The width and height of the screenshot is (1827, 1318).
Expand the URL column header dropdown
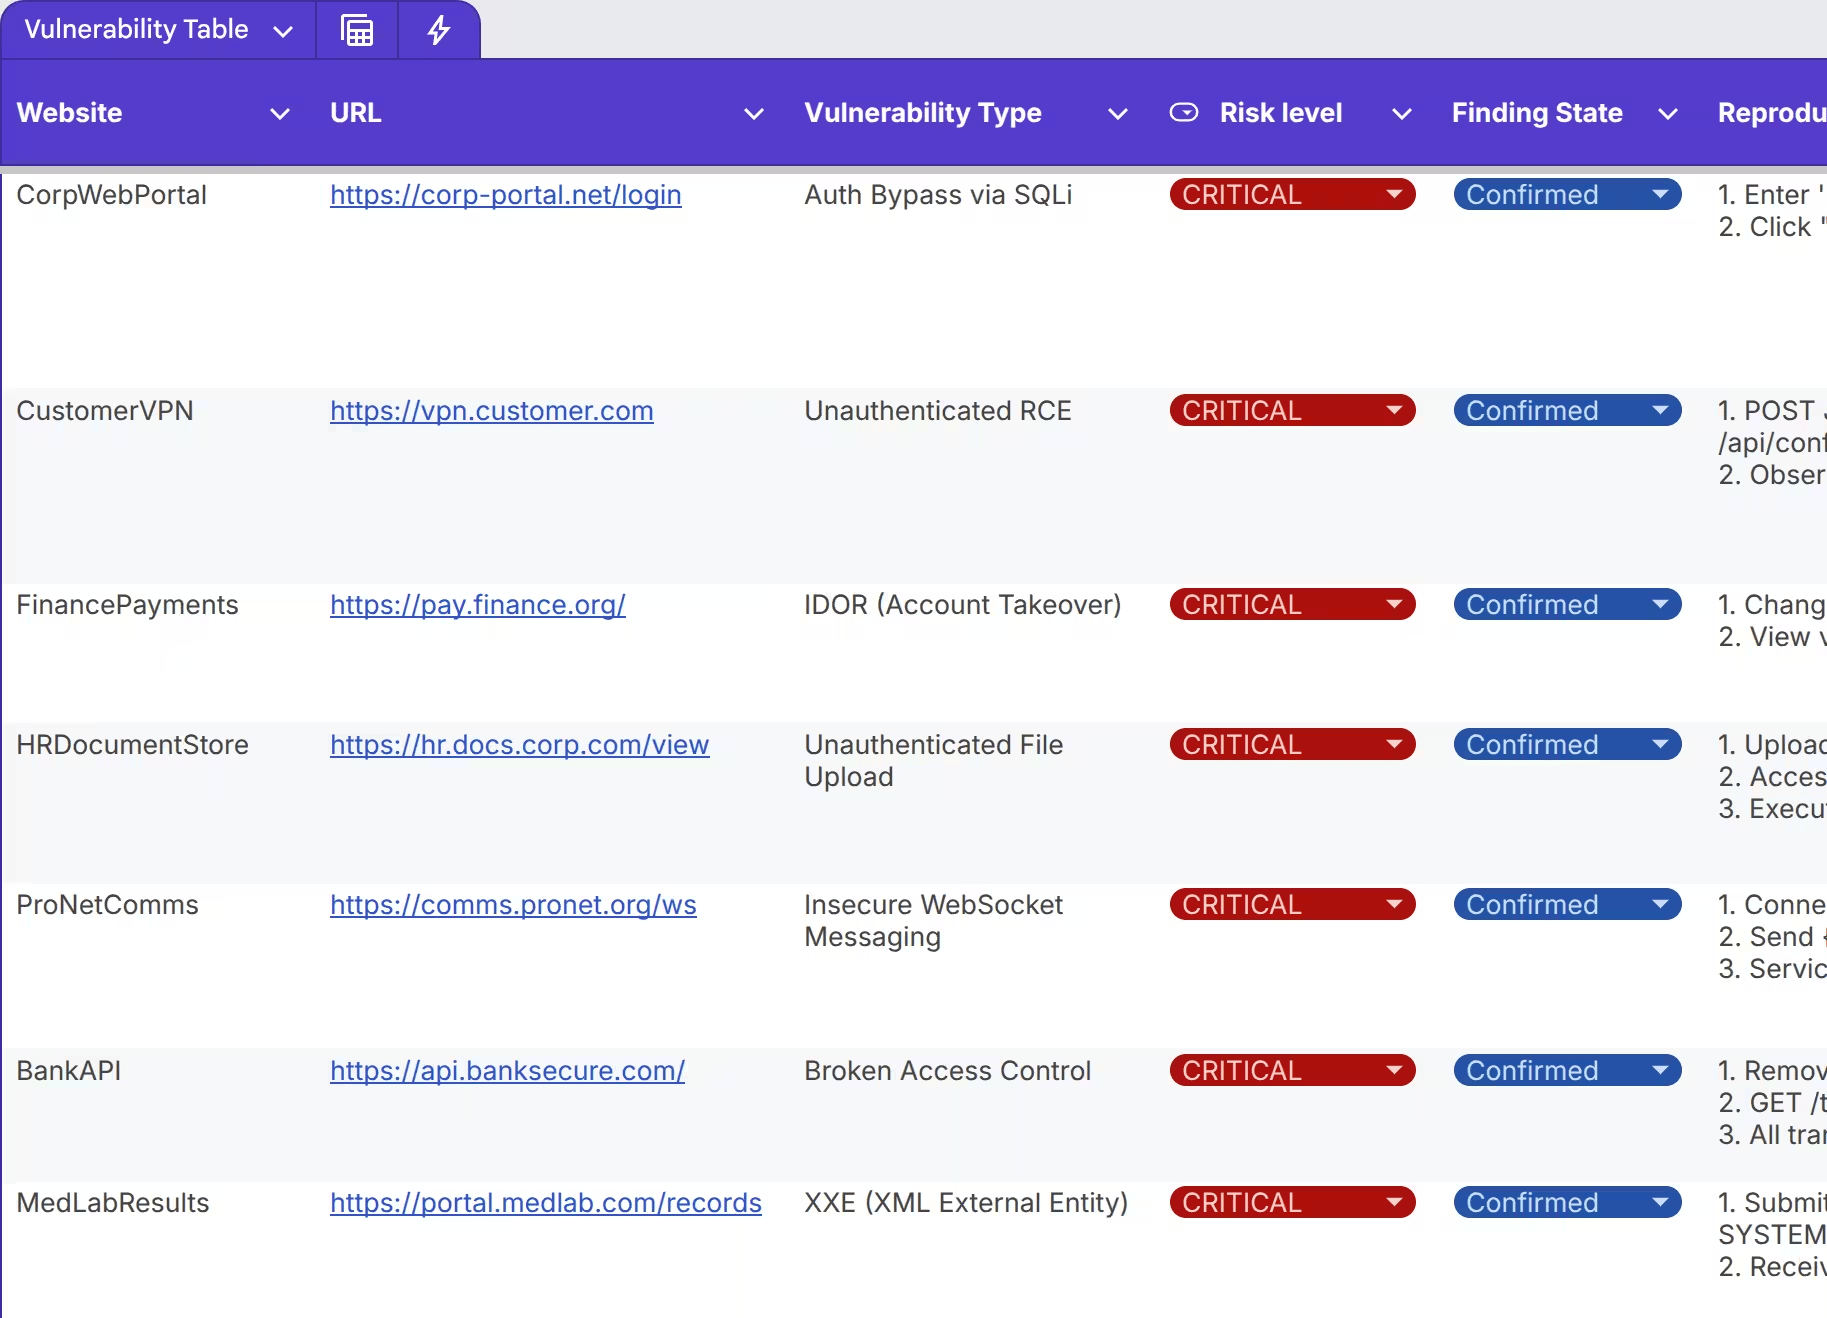pyautogui.click(x=754, y=114)
